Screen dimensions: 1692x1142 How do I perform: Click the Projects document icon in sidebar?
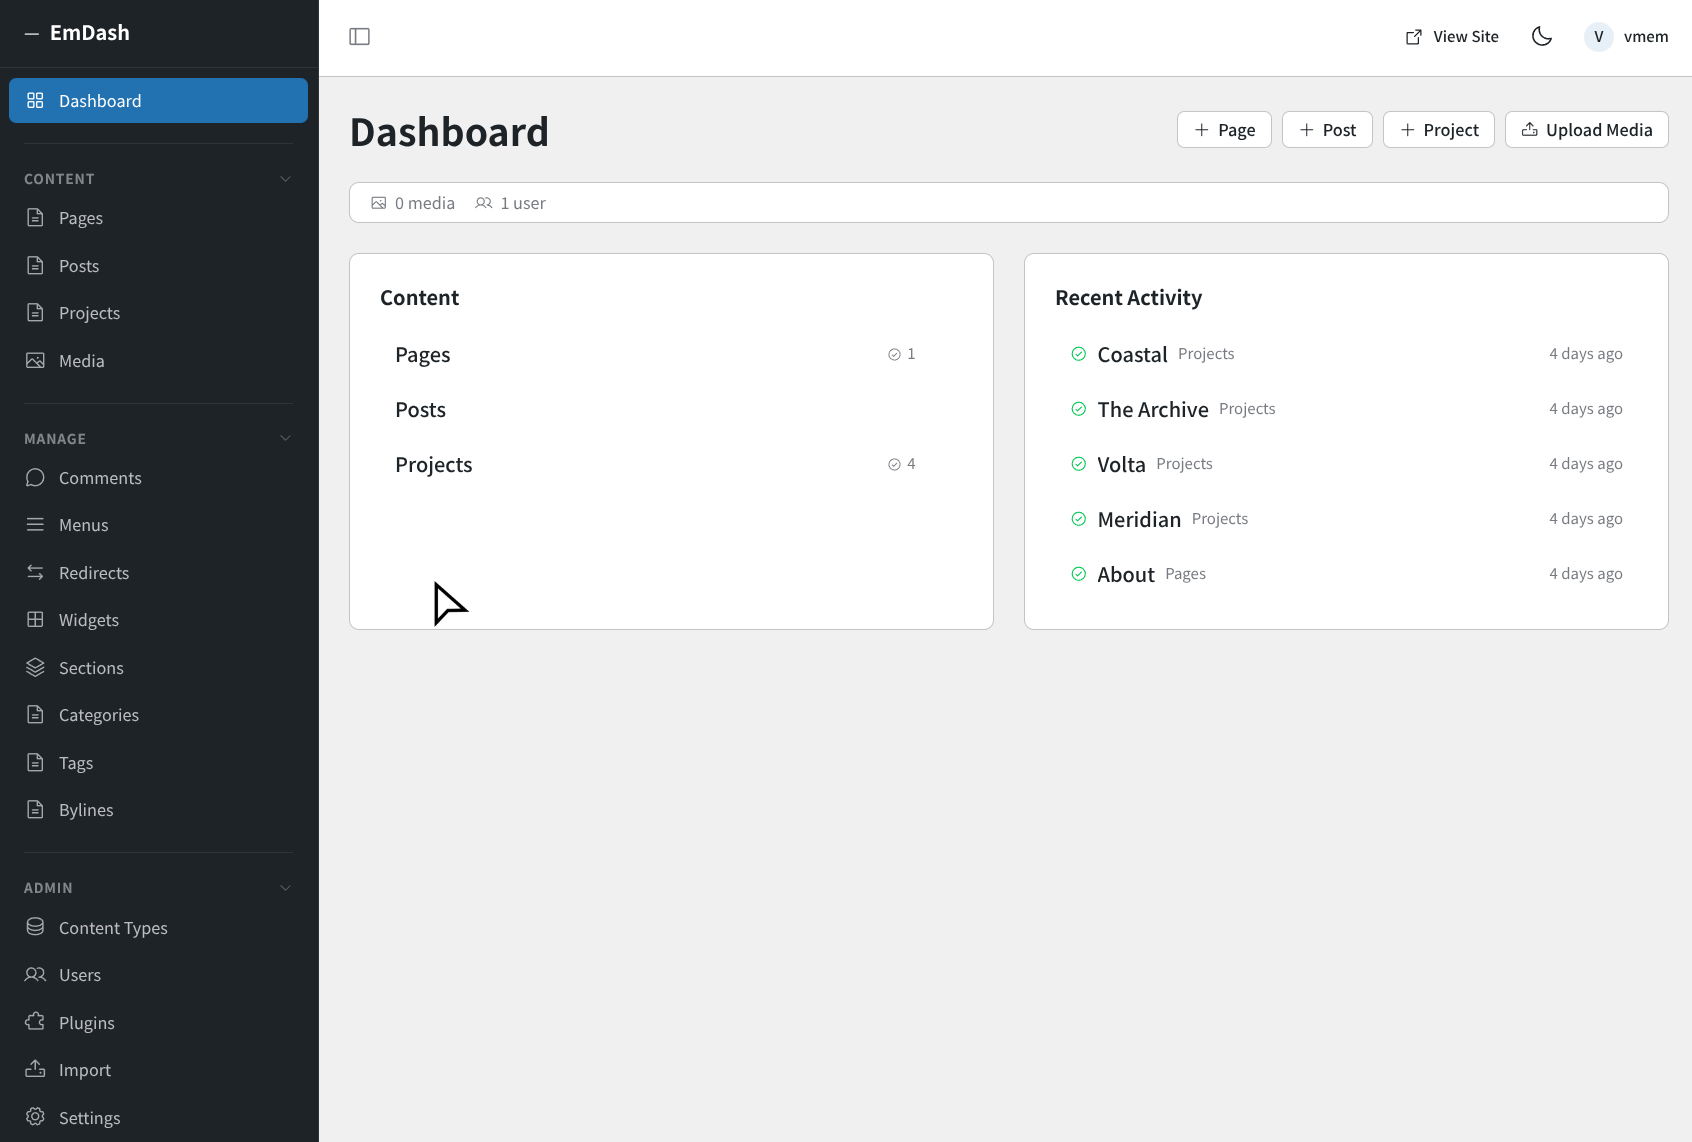[x=35, y=312]
